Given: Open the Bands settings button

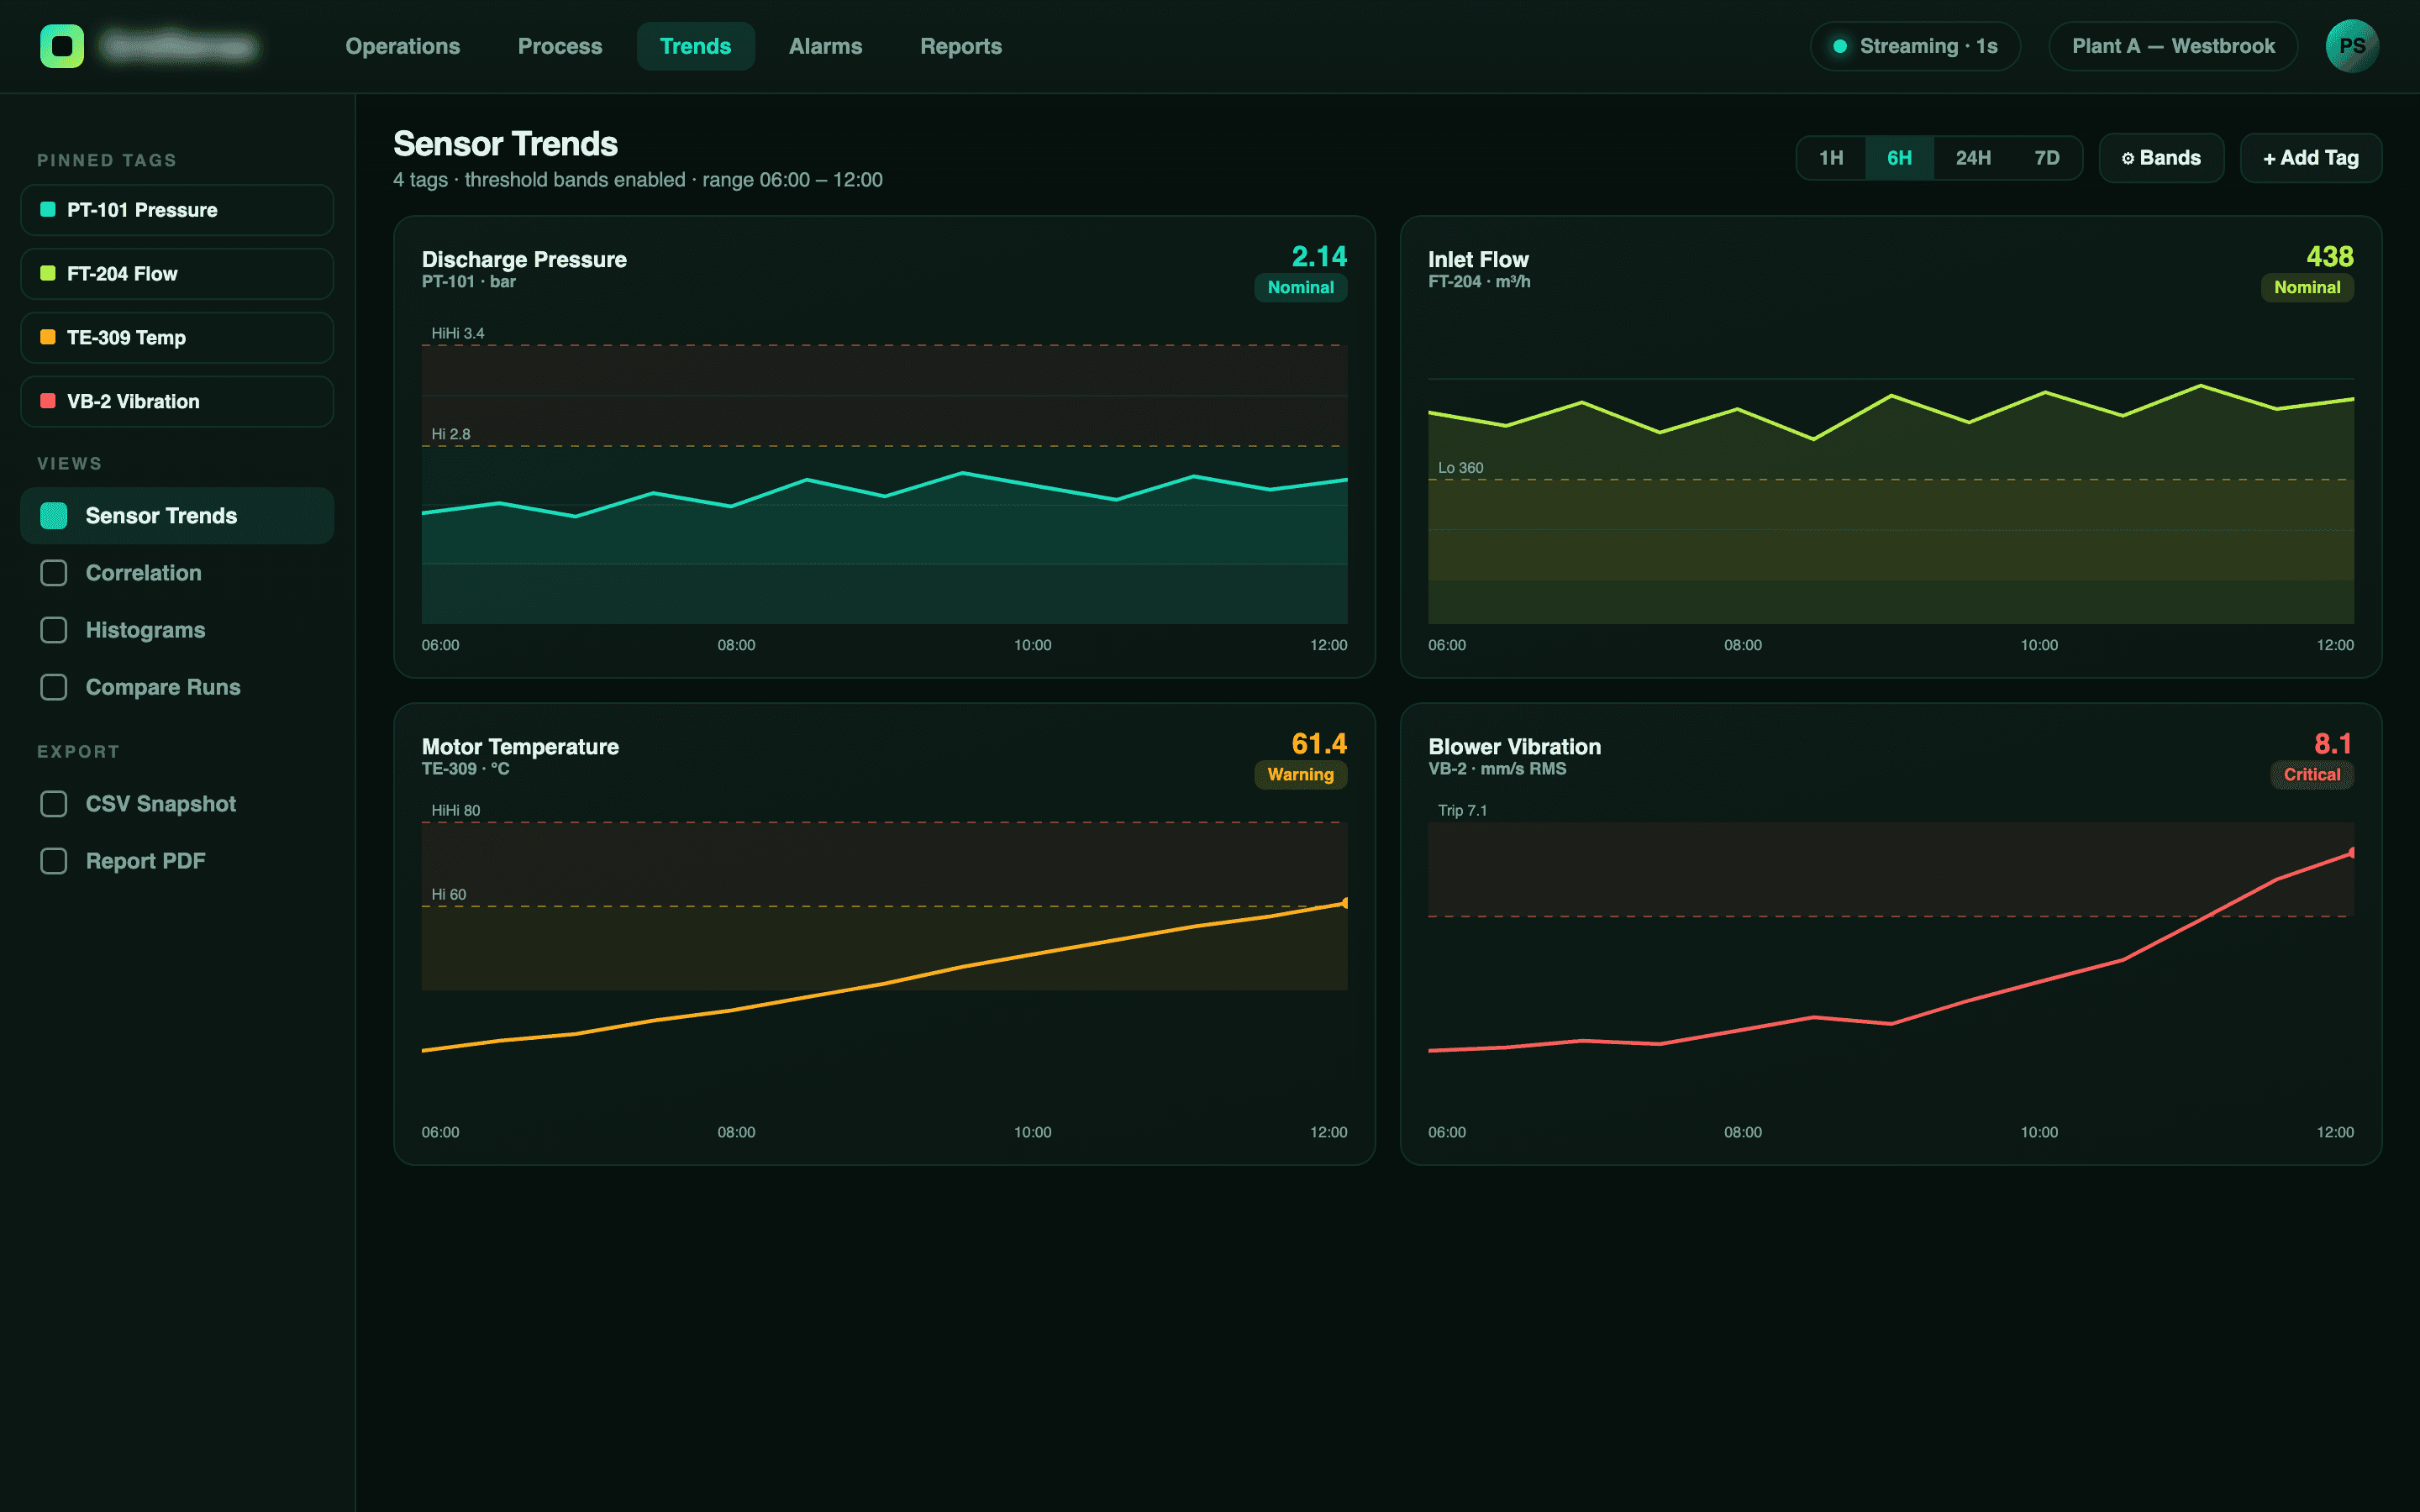Looking at the screenshot, I should pyautogui.click(x=2160, y=158).
